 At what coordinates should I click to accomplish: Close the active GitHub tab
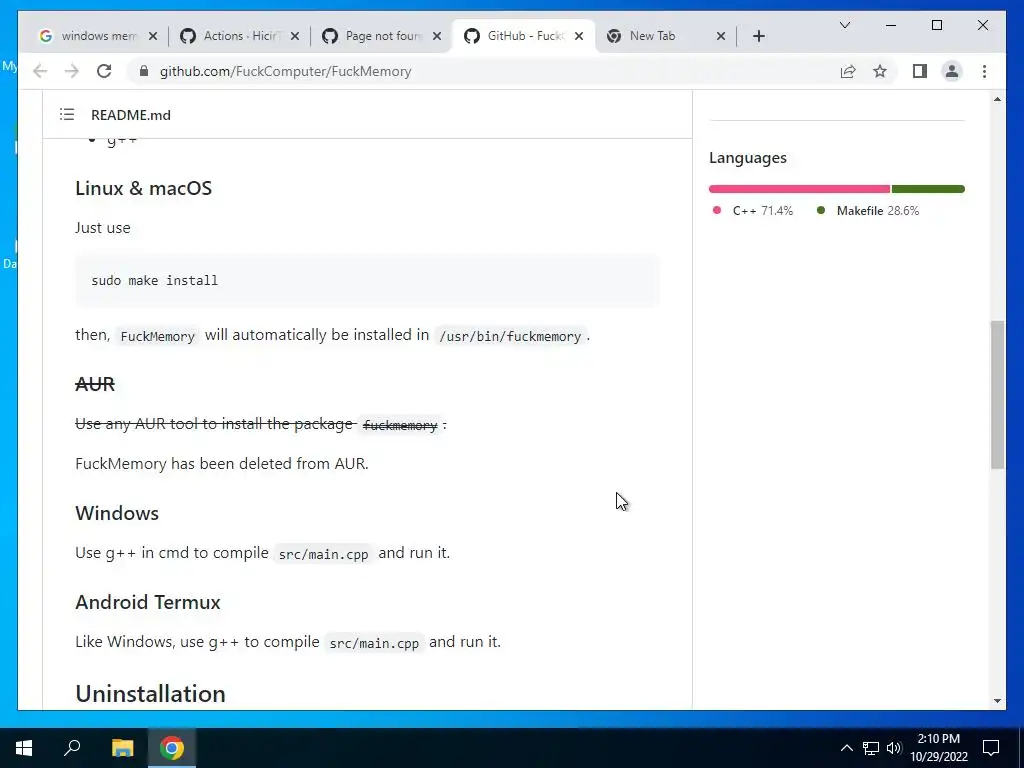coord(579,36)
